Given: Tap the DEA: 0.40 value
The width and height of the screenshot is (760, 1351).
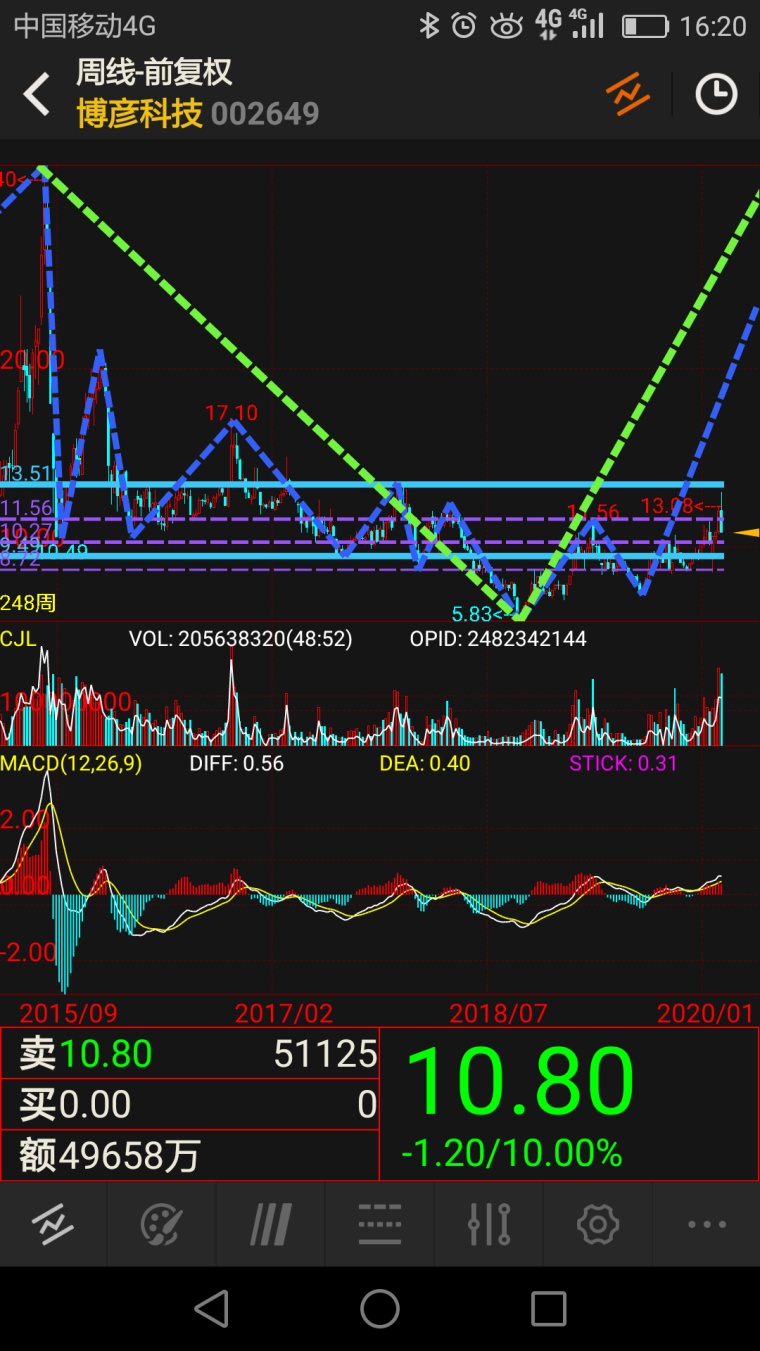Looking at the screenshot, I should pos(425,764).
